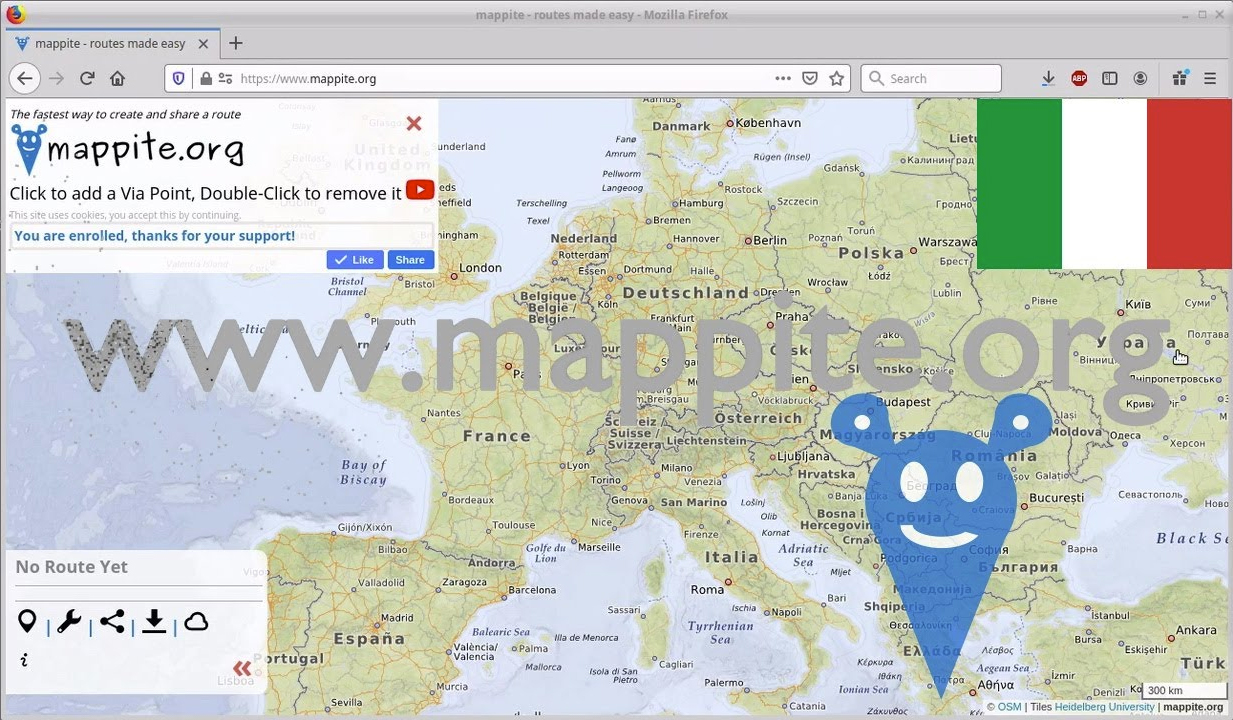This screenshot has width=1233, height=720.
Task: Click 'You are enrolled, thanks for your support!' message
Action: click(x=155, y=236)
